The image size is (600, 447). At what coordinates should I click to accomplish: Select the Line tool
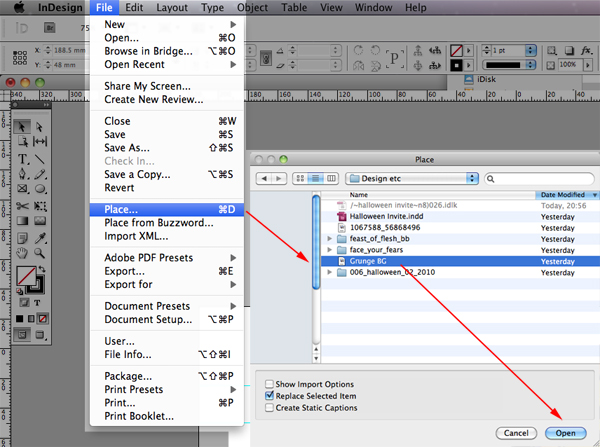click(x=40, y=158)
